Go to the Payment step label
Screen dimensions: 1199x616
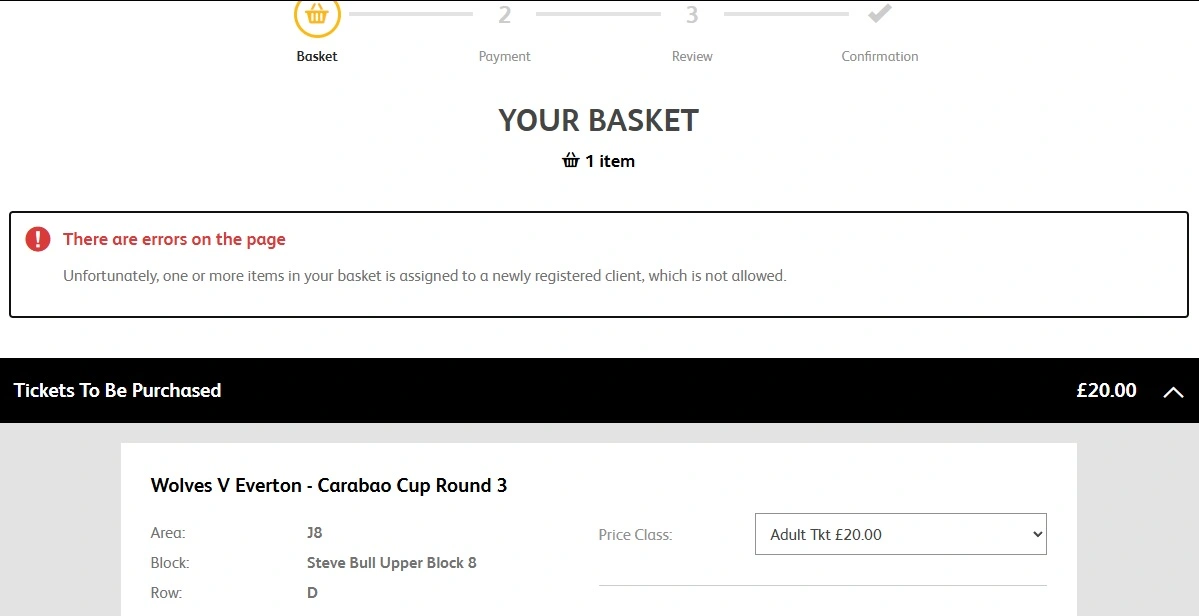pyautogui.click(x=504, y=56)
